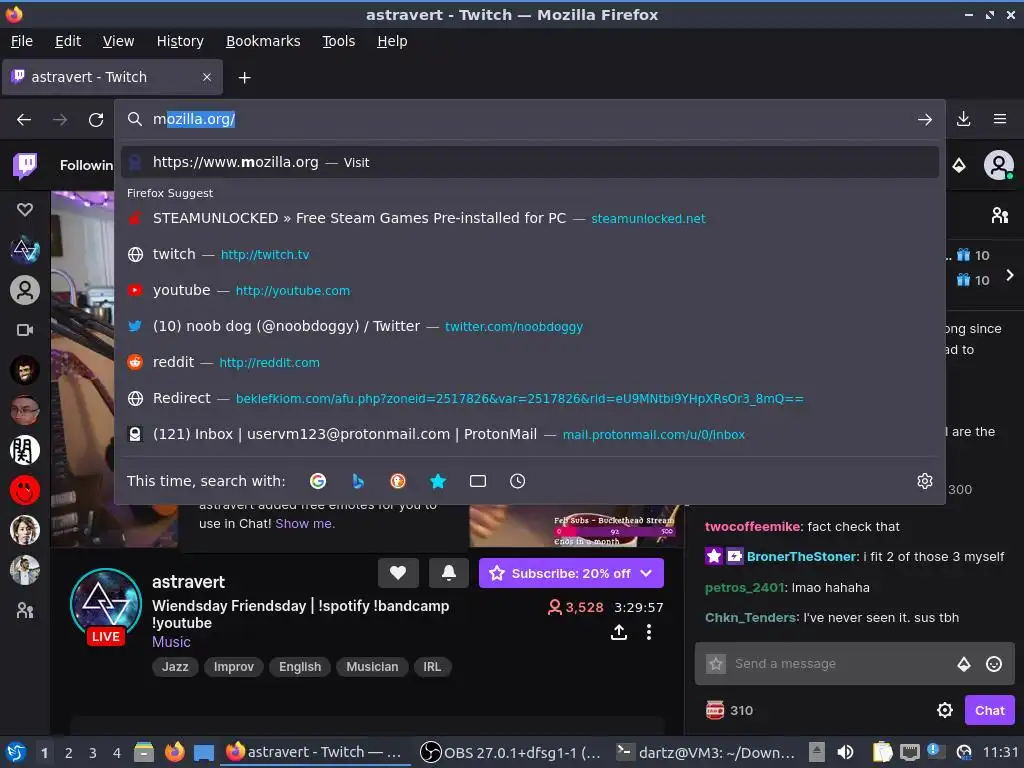Open chat settings gear icon
The image size is (1024, 768).
click(945, 710)
